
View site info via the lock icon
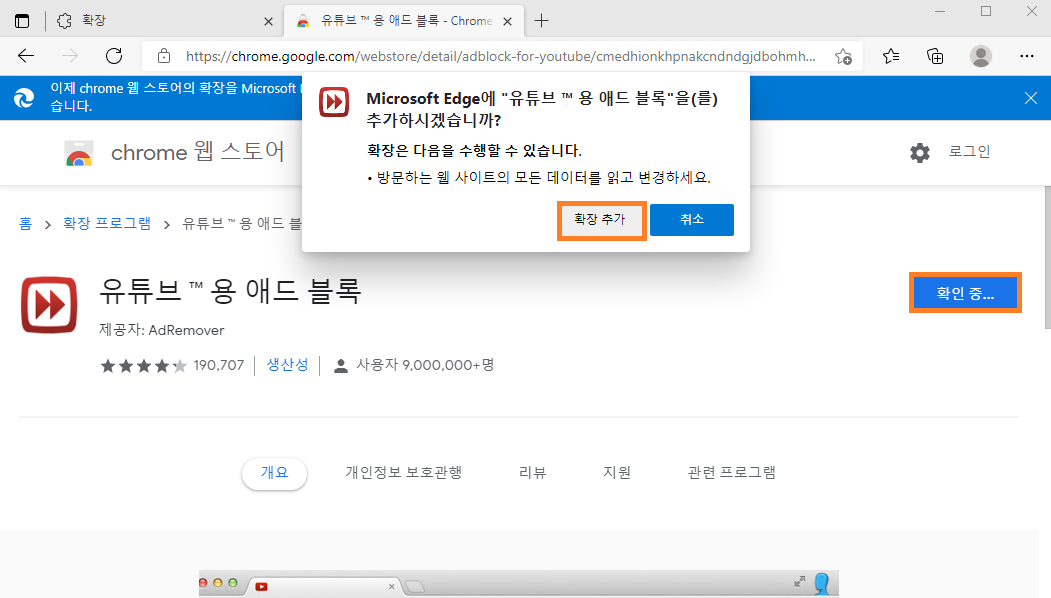(x=164, y=56)
